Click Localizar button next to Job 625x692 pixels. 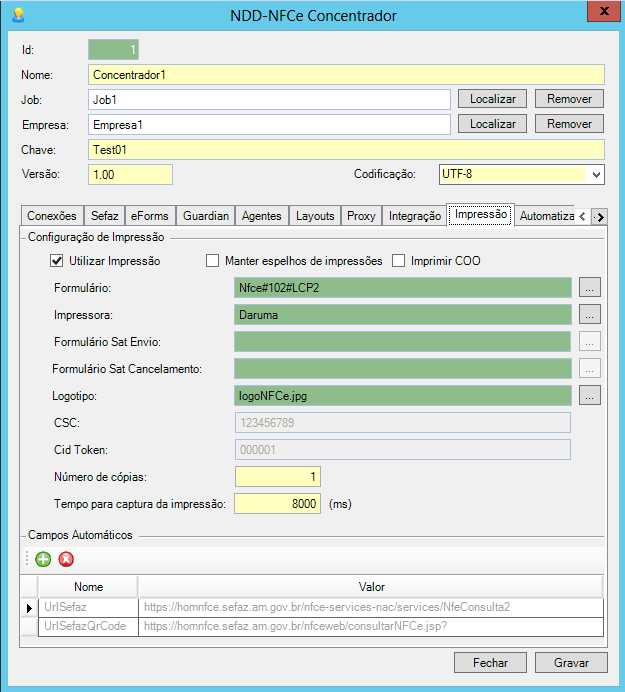pos(492,99)
